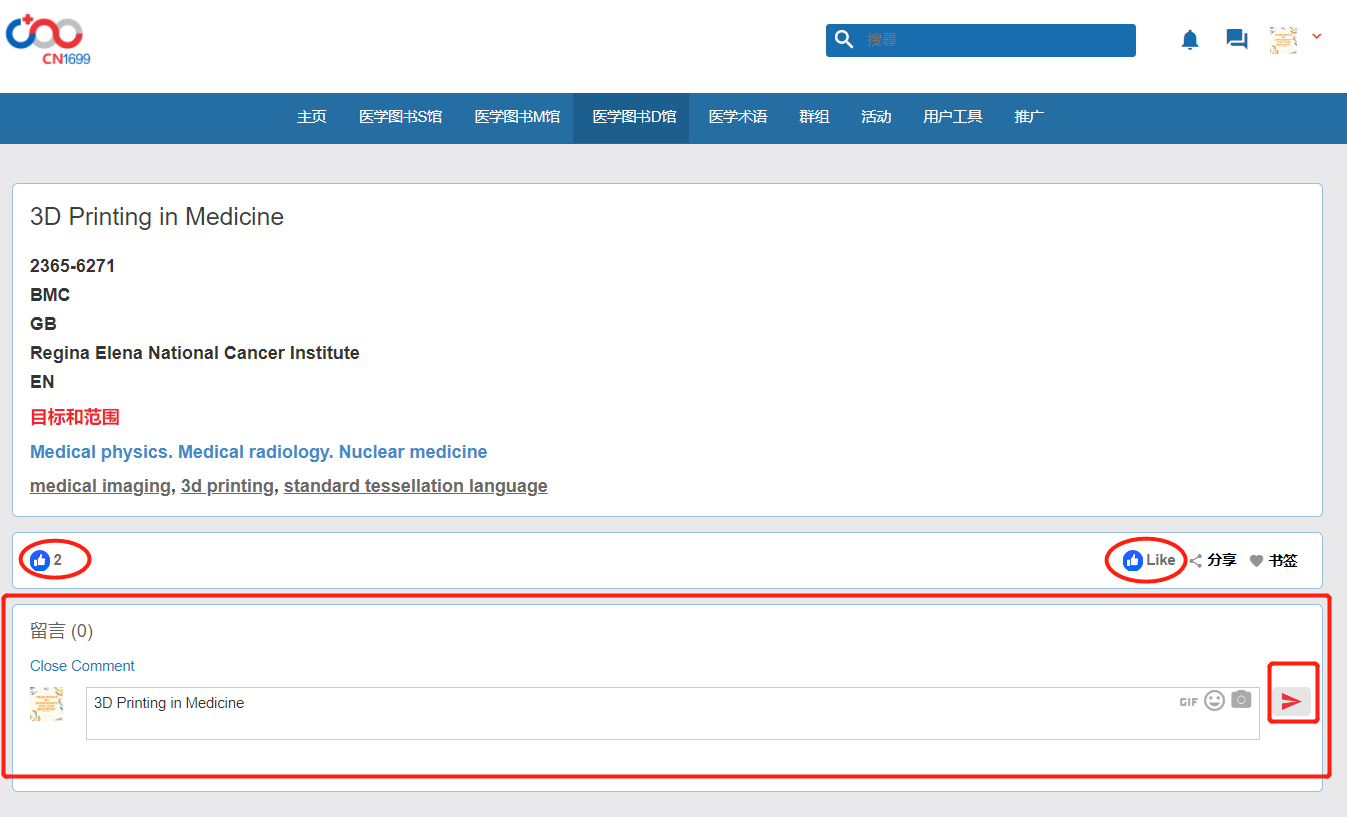Click the GB country code text
Viewport: 1347px width, 817px height.
pos(43,324)
